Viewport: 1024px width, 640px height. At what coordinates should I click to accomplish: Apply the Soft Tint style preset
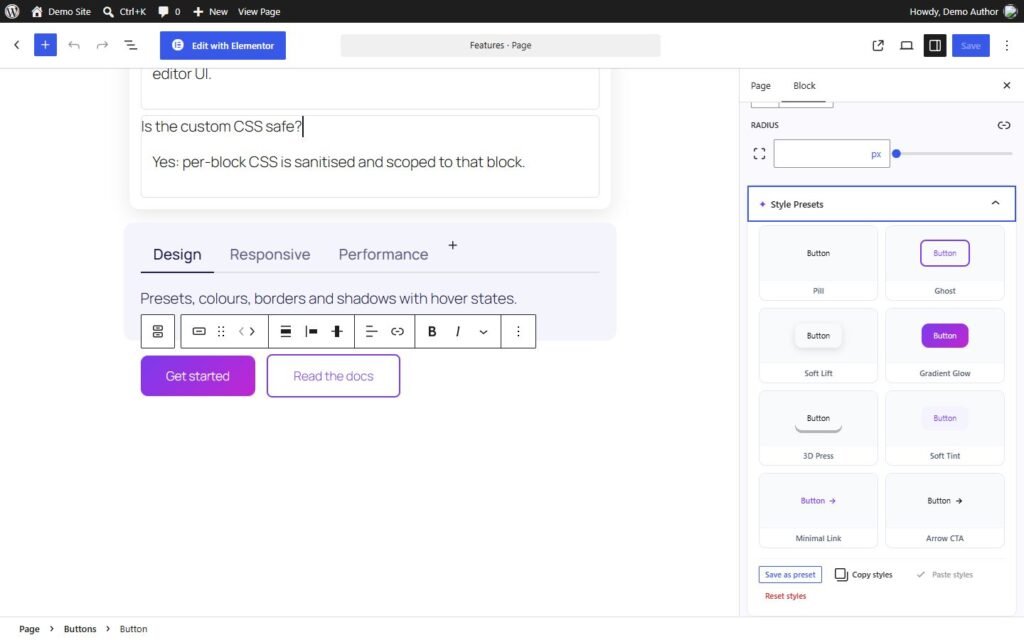944,428
